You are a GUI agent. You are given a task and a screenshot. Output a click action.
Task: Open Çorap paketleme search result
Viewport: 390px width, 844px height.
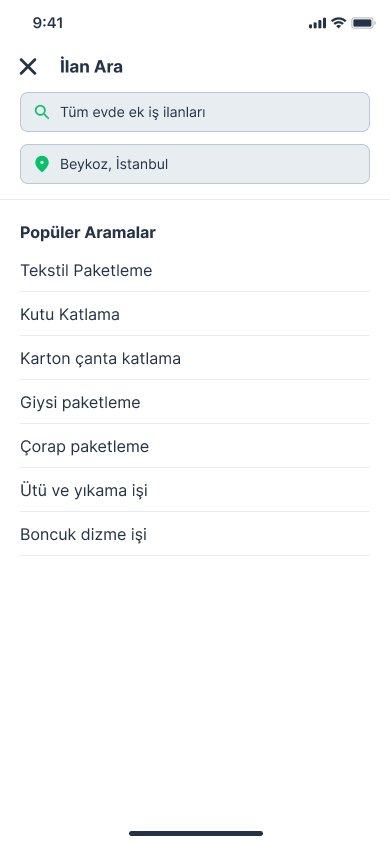(195, 447)
